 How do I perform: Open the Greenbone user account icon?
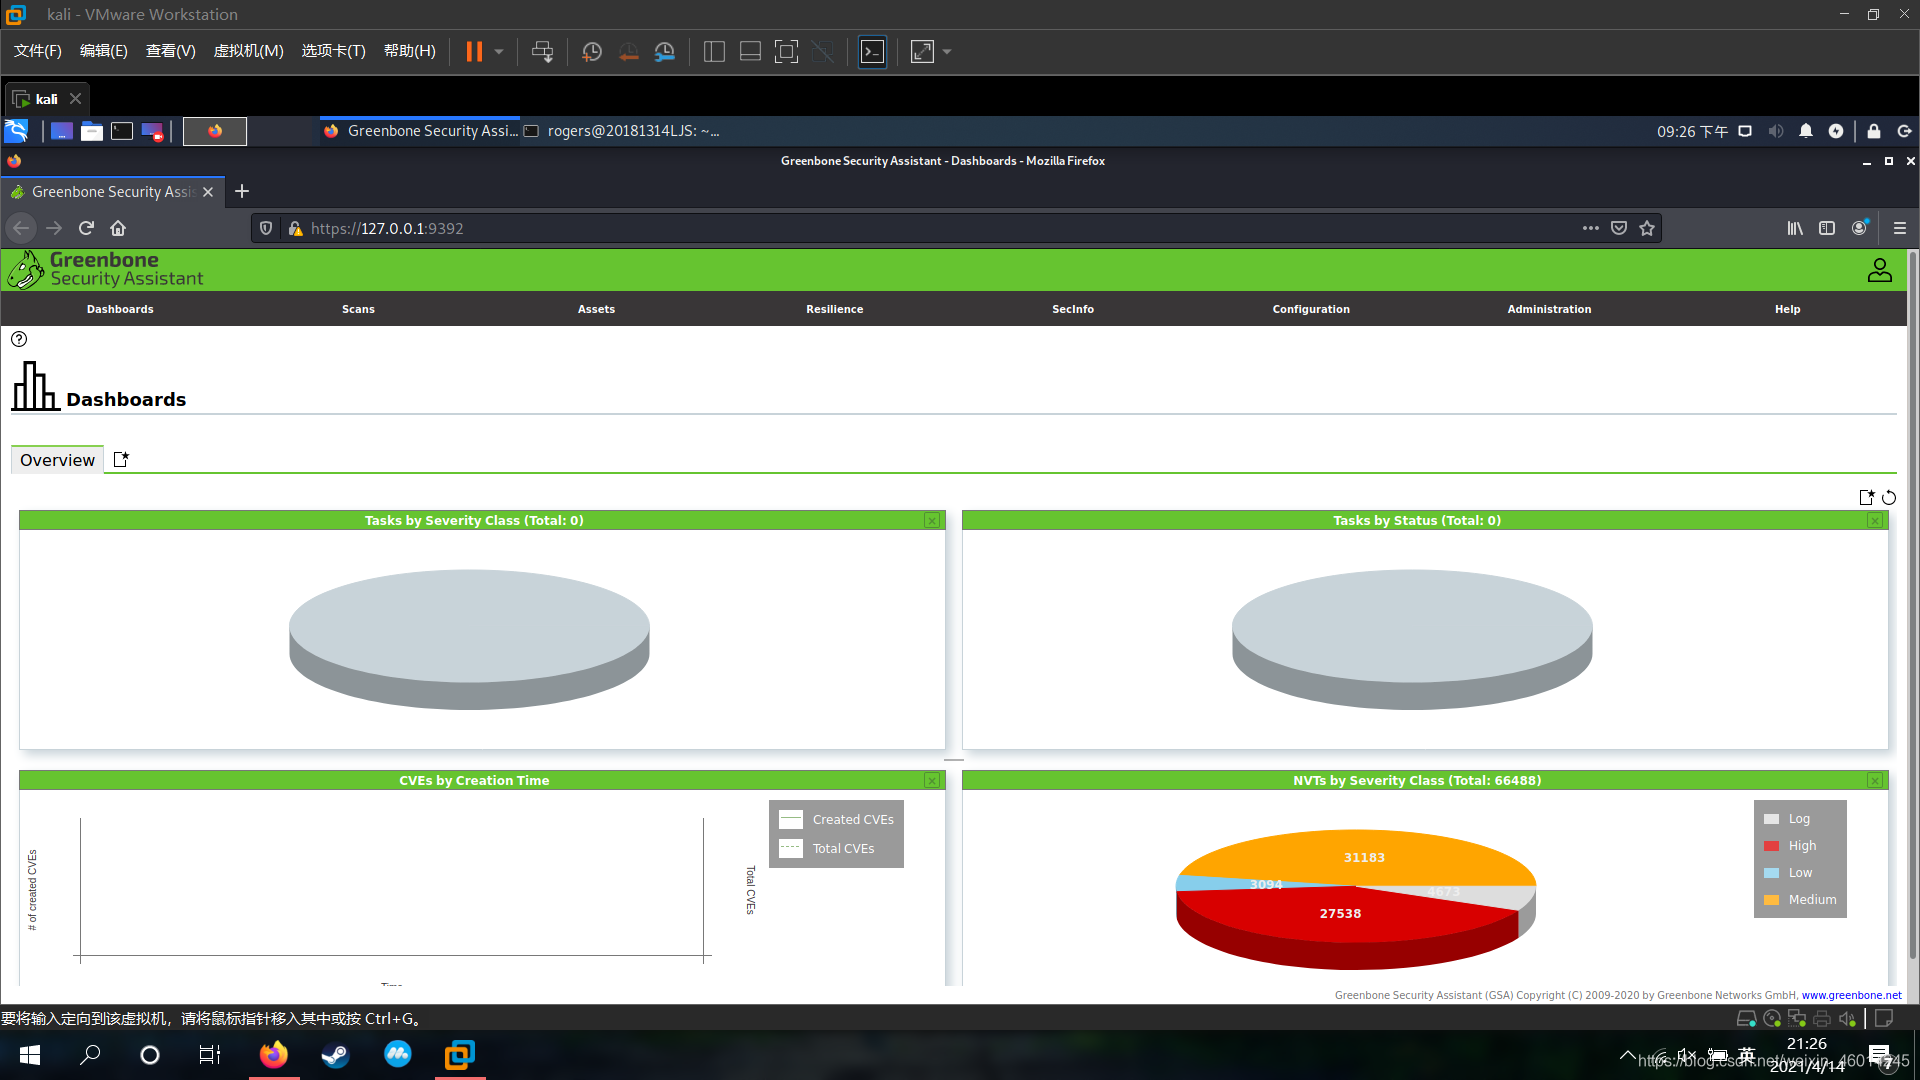pyautogui.click(x=1880, y=270)
